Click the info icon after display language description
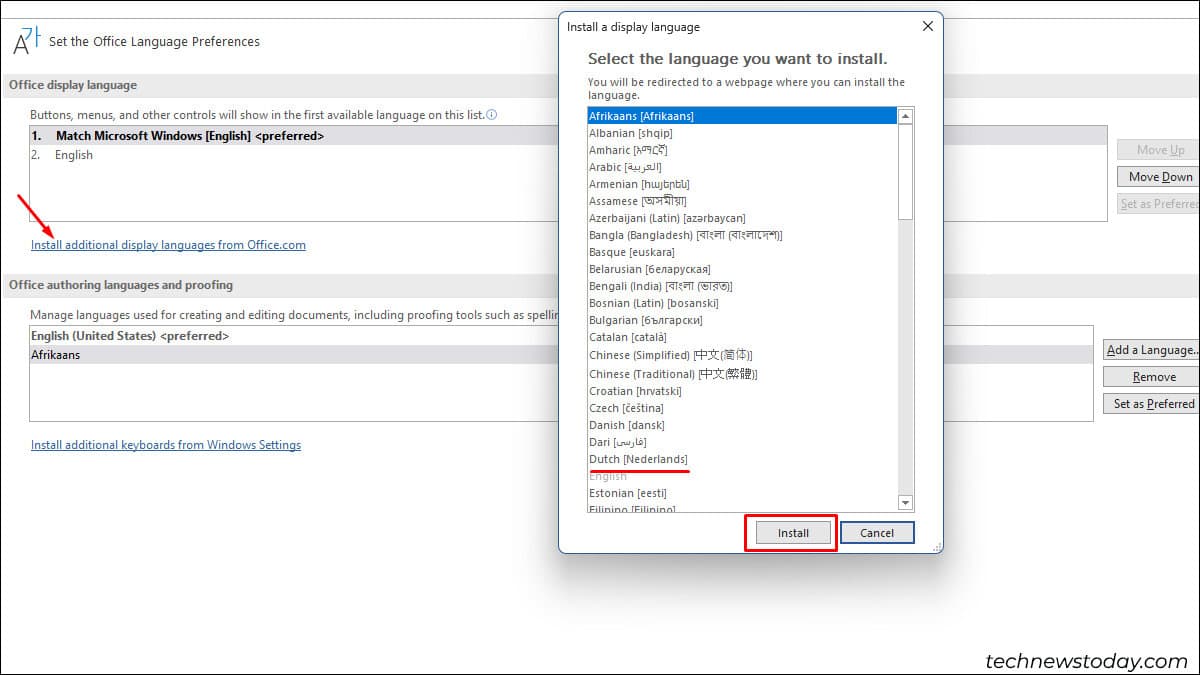The width and height of the screenshot is (1200, 675). pos(491,115)
